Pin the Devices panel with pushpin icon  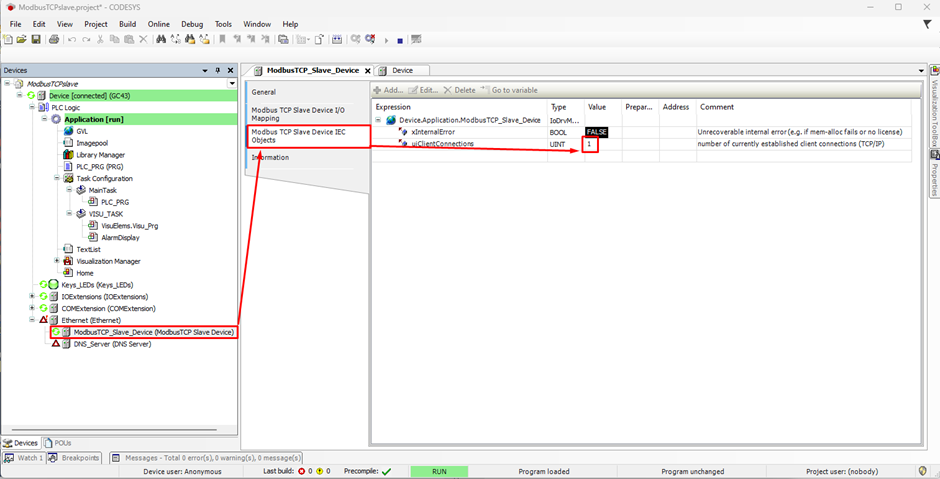tap(218, 71)
